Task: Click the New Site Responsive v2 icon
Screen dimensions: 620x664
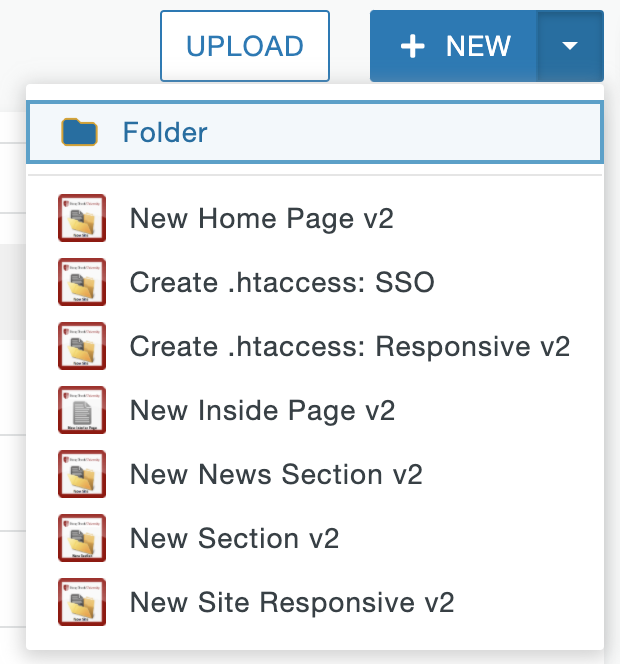Action: (82, 603)
